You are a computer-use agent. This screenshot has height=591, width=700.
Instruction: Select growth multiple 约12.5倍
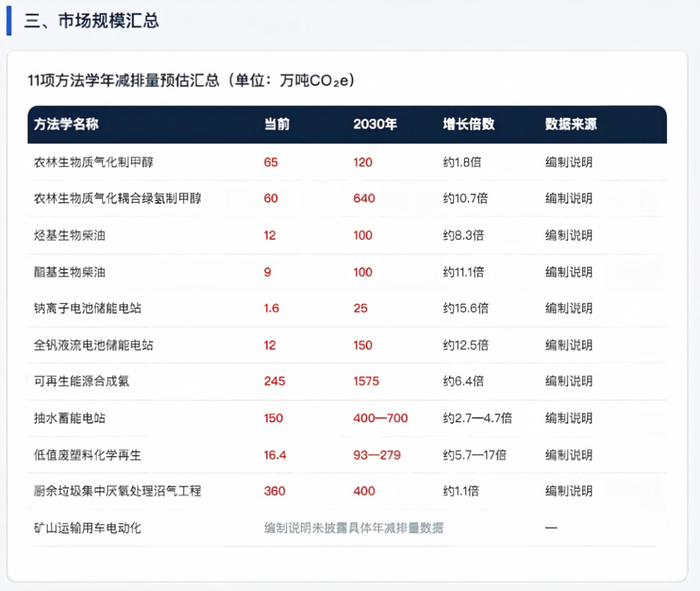coord(466,345)
